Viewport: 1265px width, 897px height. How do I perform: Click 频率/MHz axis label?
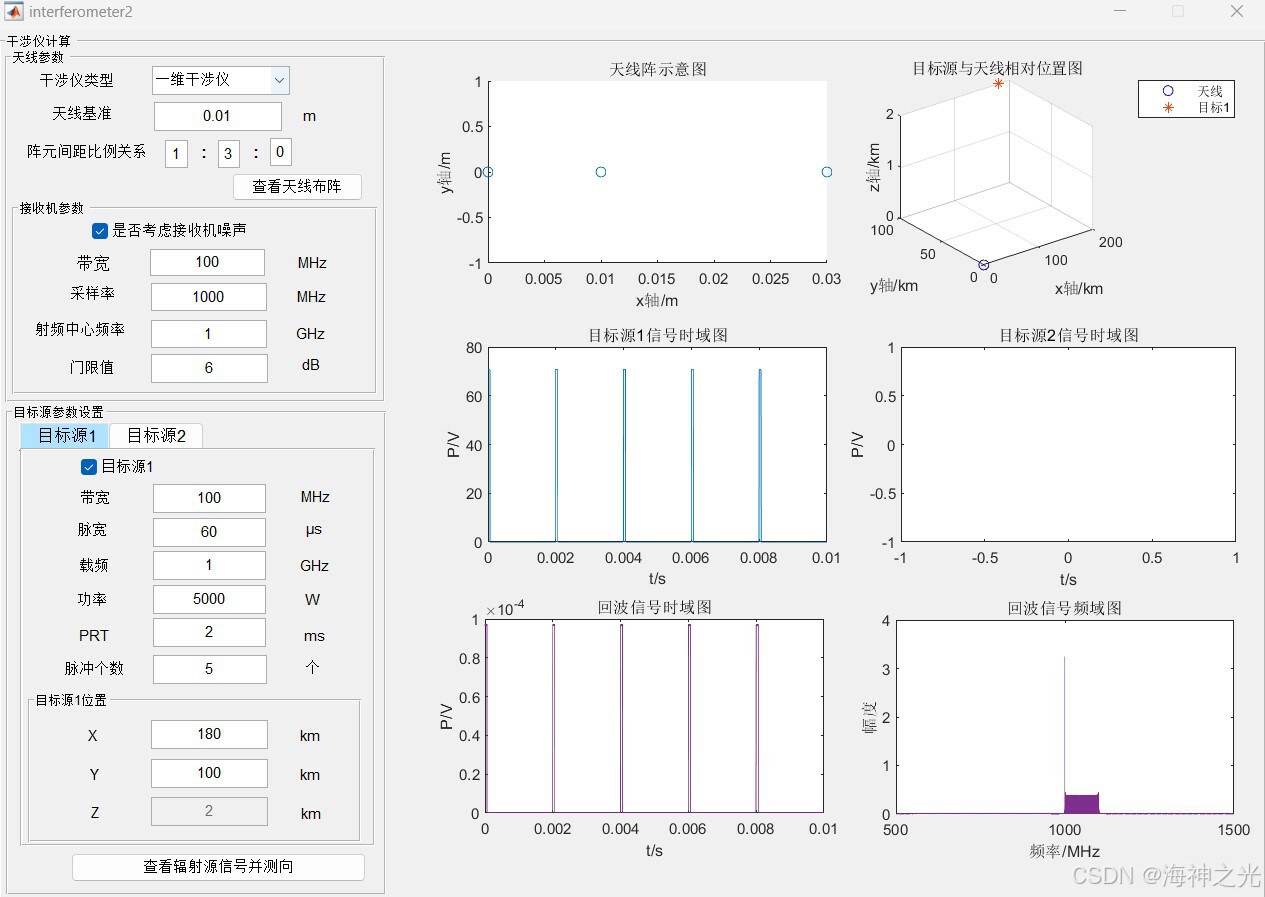coord(1064,852)
